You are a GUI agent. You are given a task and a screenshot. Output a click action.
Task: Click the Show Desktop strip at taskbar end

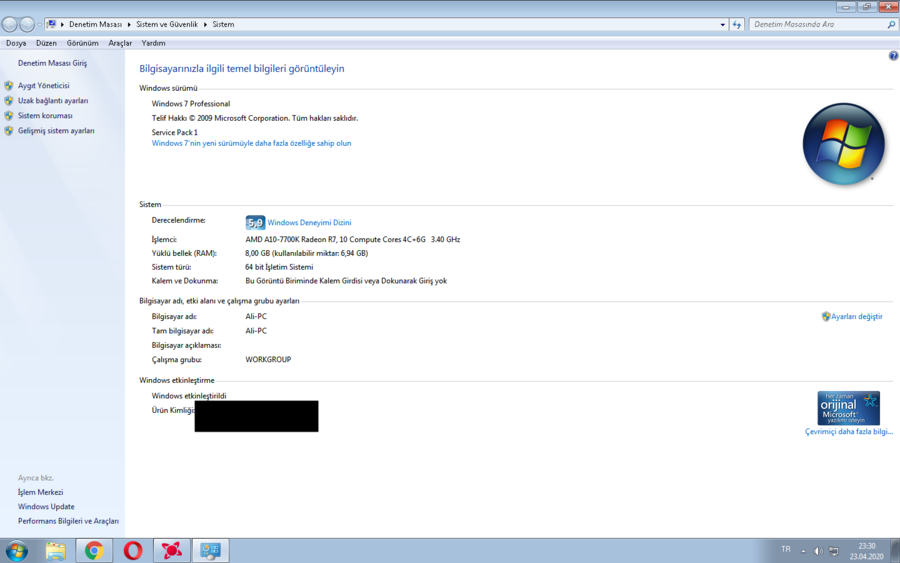click(895, 551)
